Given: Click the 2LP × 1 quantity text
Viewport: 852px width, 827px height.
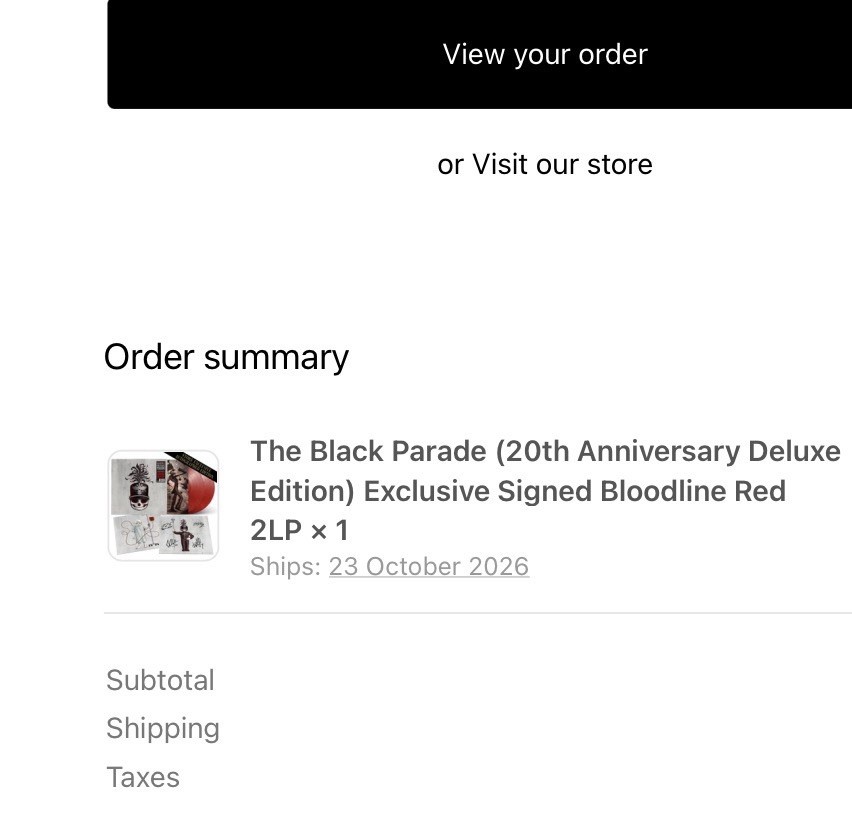Looking at the screenshot, I should pyautogui.click(x=299, y=530).
